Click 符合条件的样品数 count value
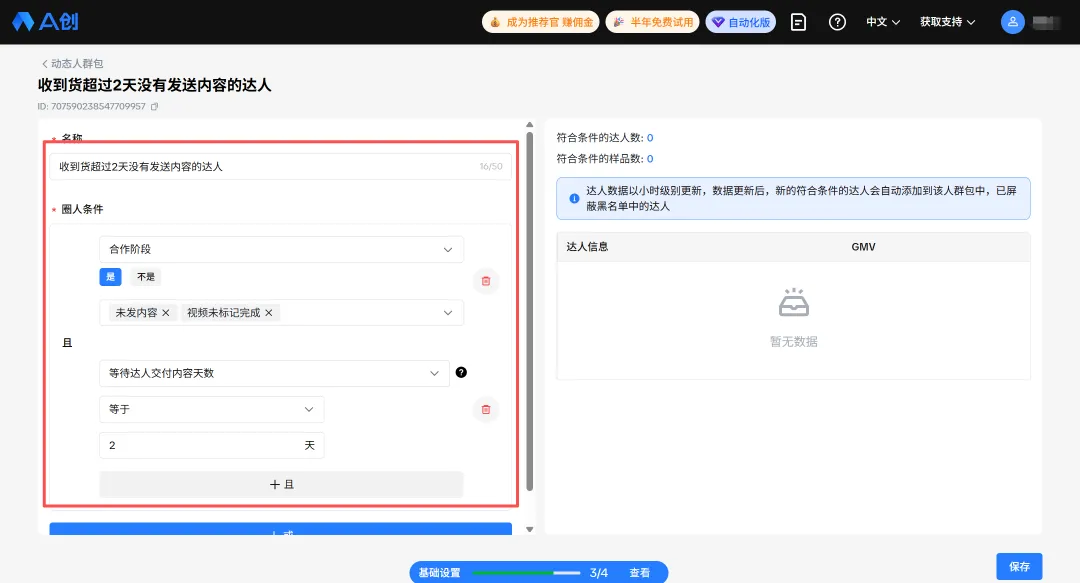 650,158
